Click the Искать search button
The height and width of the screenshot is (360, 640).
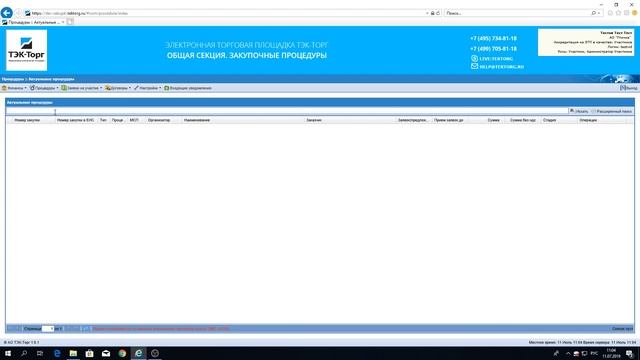579,111
